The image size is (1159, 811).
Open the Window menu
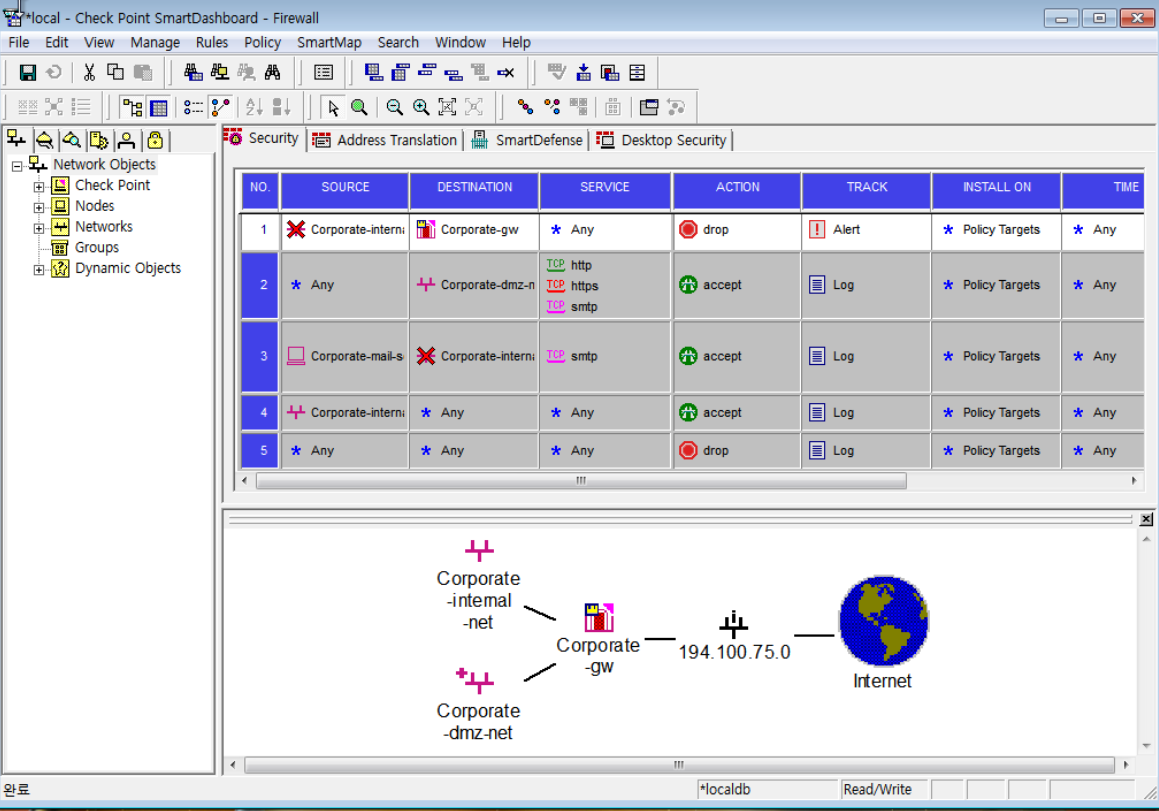[x=460, y=42]
